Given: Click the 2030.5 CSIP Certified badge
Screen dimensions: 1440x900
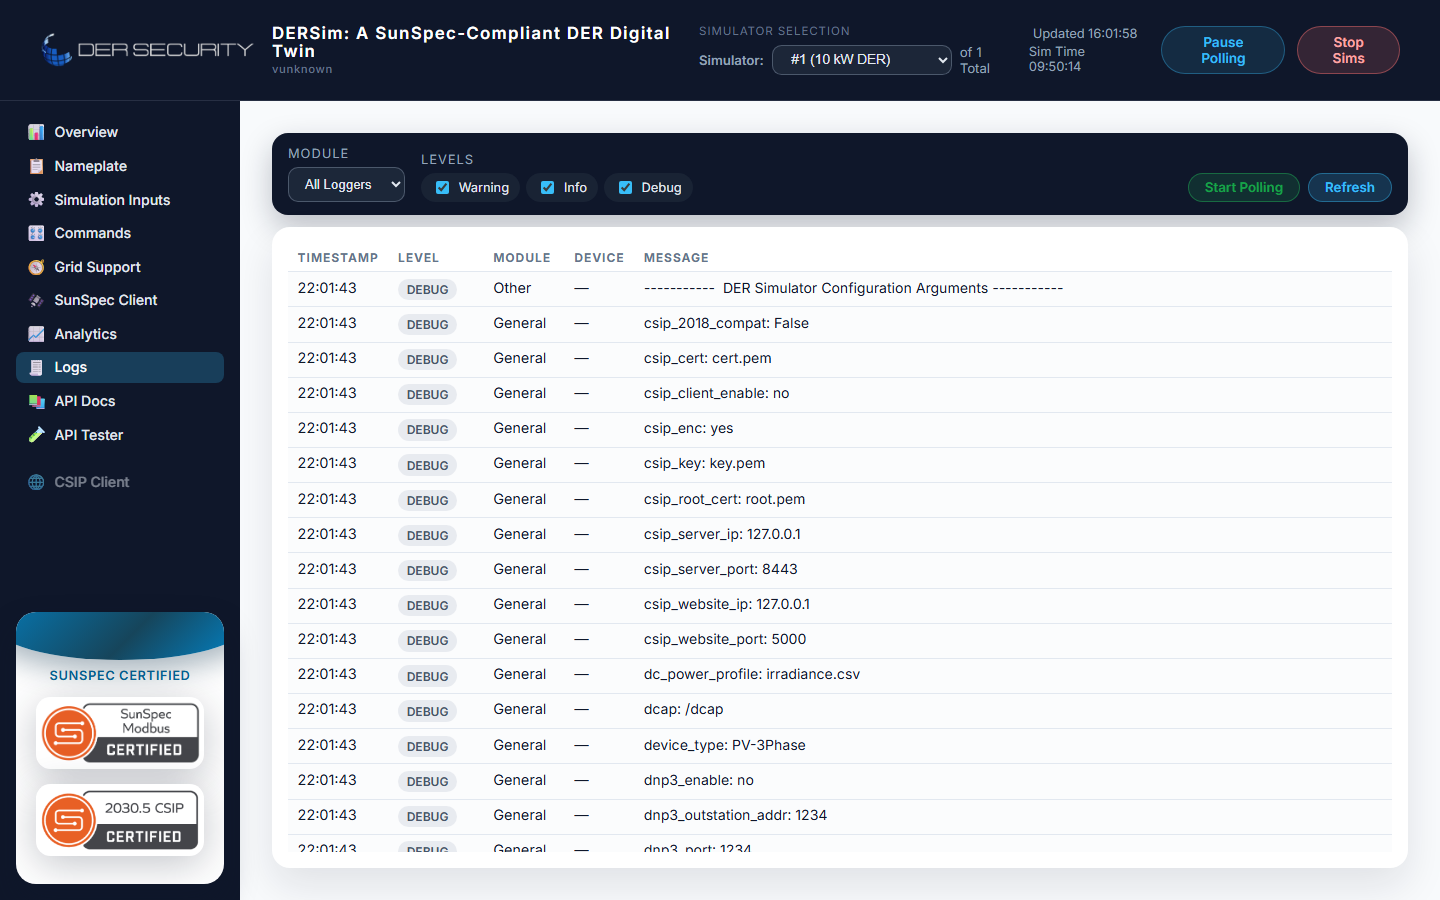Looking at the screenshot, I should [120, 820].
